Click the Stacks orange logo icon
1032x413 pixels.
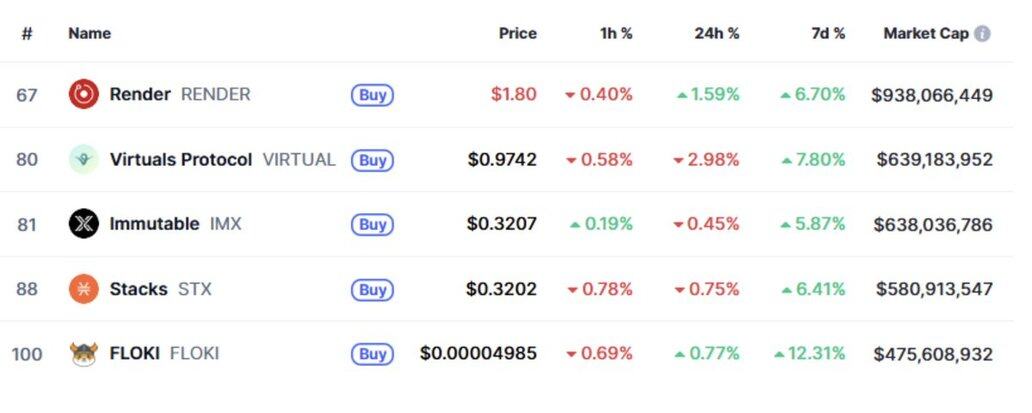[x=83, y=289]
